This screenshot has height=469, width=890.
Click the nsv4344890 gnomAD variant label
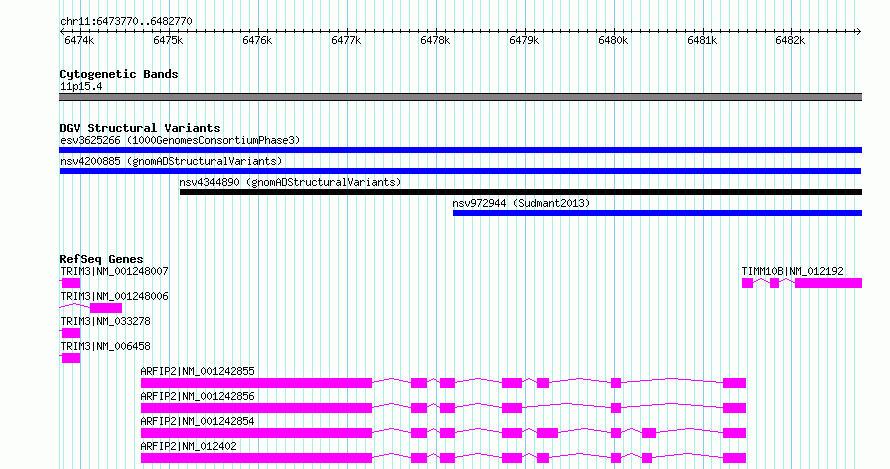[x=290, y=182]
